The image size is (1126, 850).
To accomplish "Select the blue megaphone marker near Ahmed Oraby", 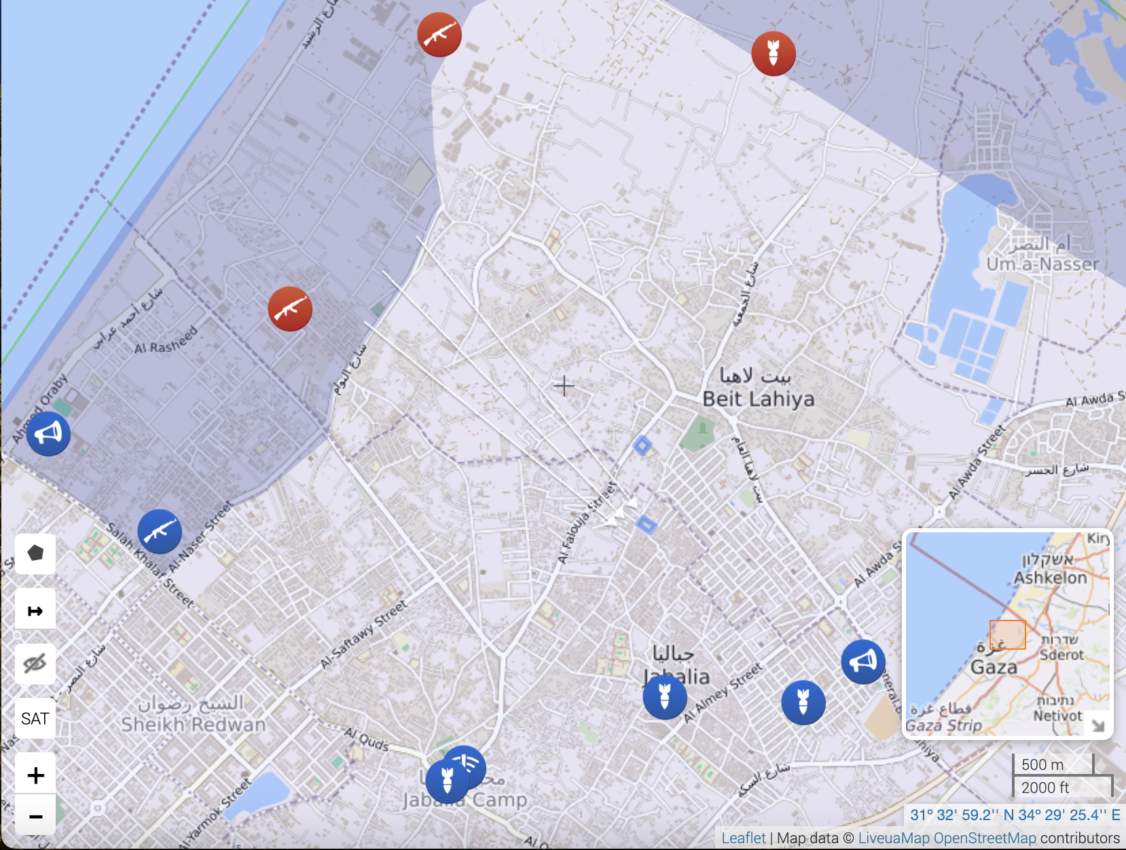I will click(x=48, y=434).
